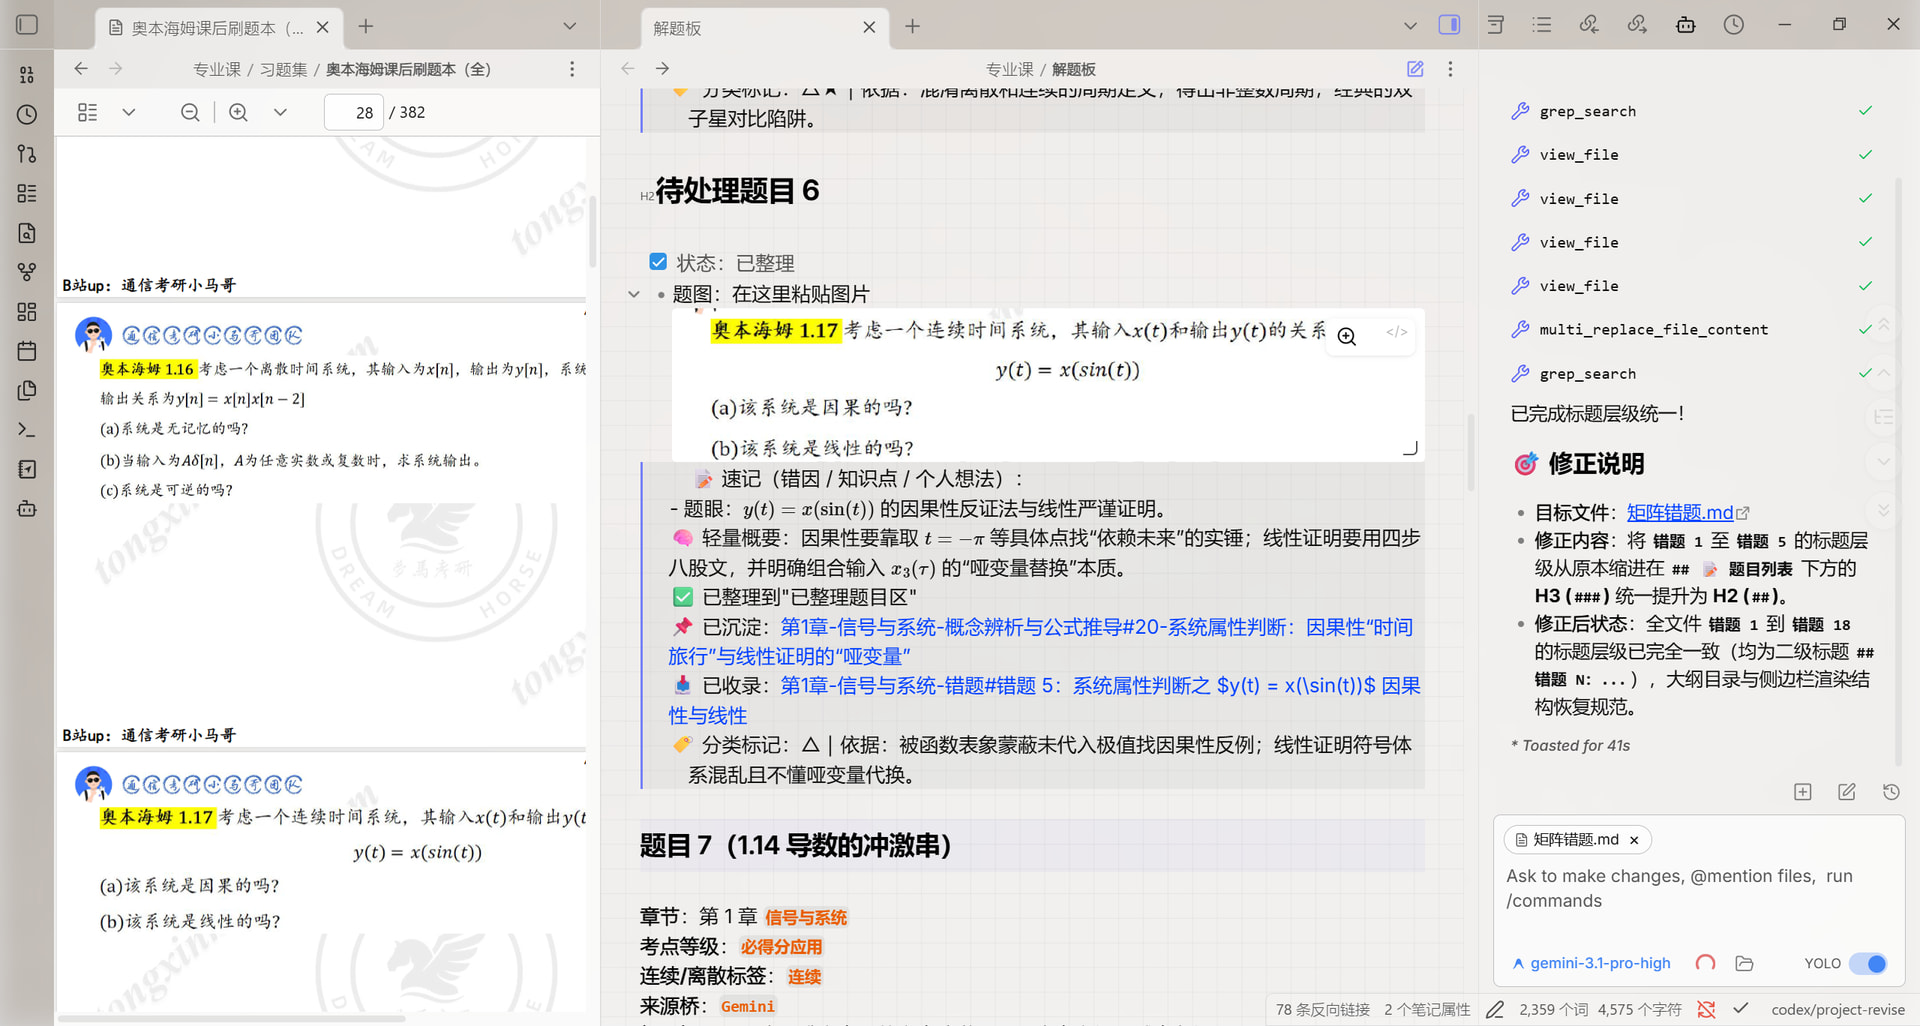The height and width of the screenshot is (1026, 1920).
Task: Click the code </> icon on embedded image
Action: point(1397,332)
